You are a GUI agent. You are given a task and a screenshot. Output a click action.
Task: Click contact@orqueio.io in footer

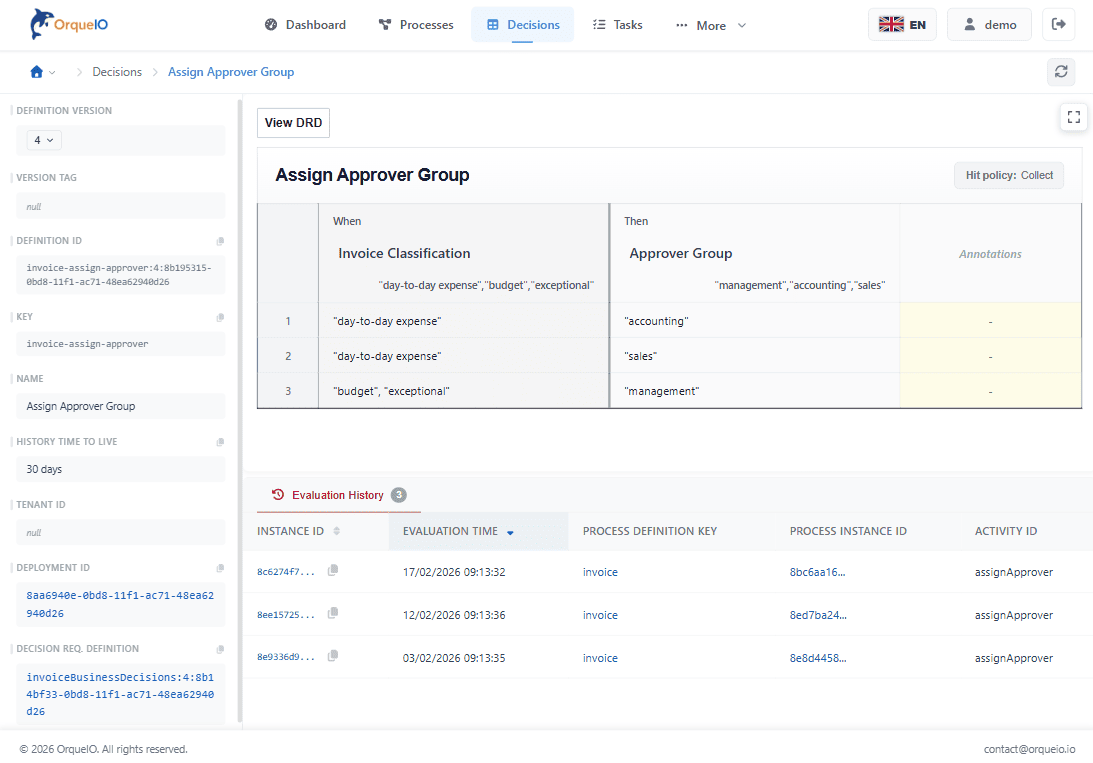(x=1029, y=749)
